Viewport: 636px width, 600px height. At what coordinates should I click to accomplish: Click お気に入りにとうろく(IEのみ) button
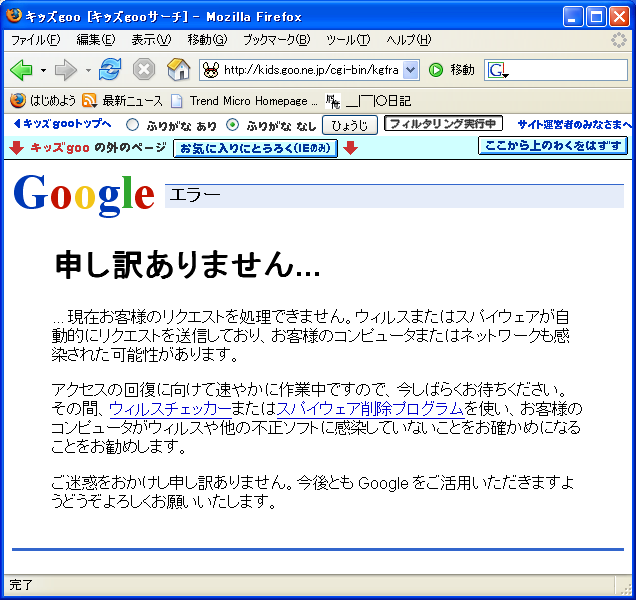click(x=255, y=148)
